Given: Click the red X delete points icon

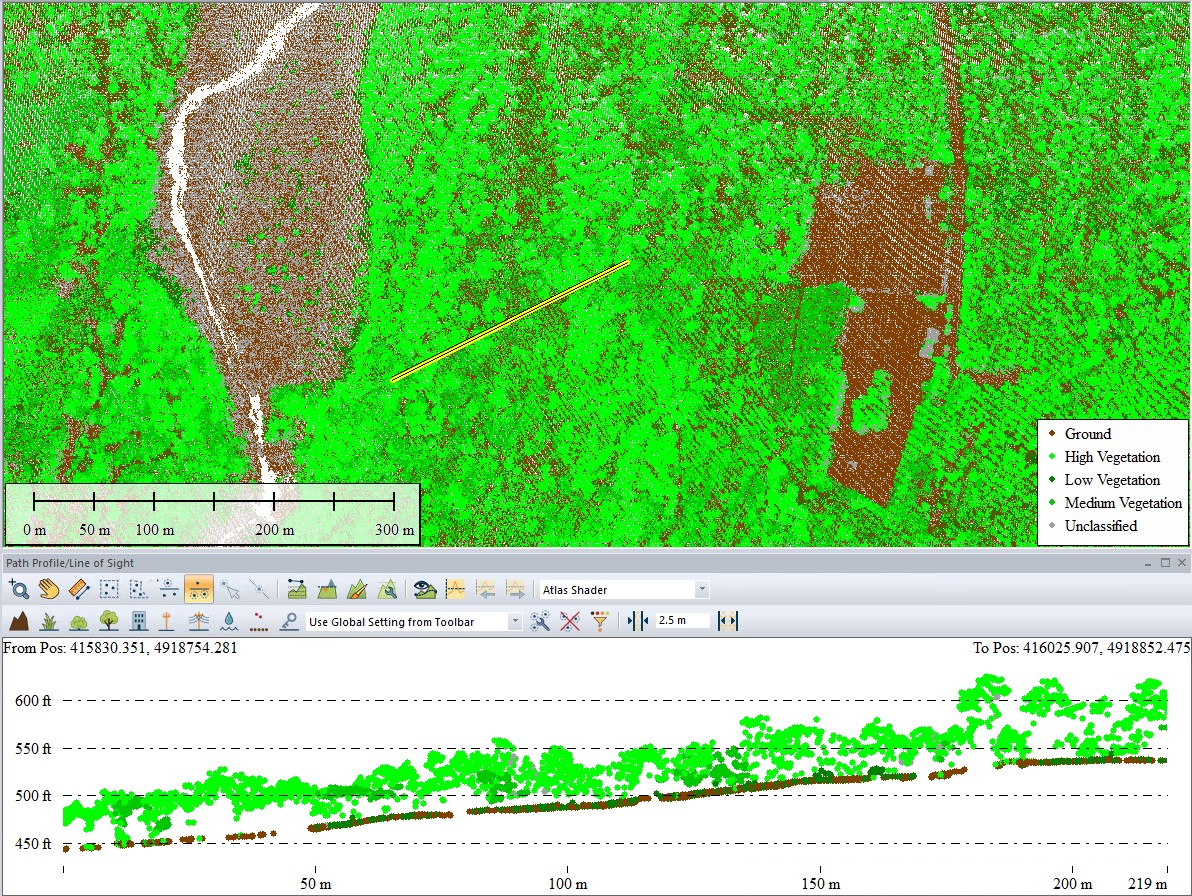Looking at the screenshot, I should click(569, 621).
